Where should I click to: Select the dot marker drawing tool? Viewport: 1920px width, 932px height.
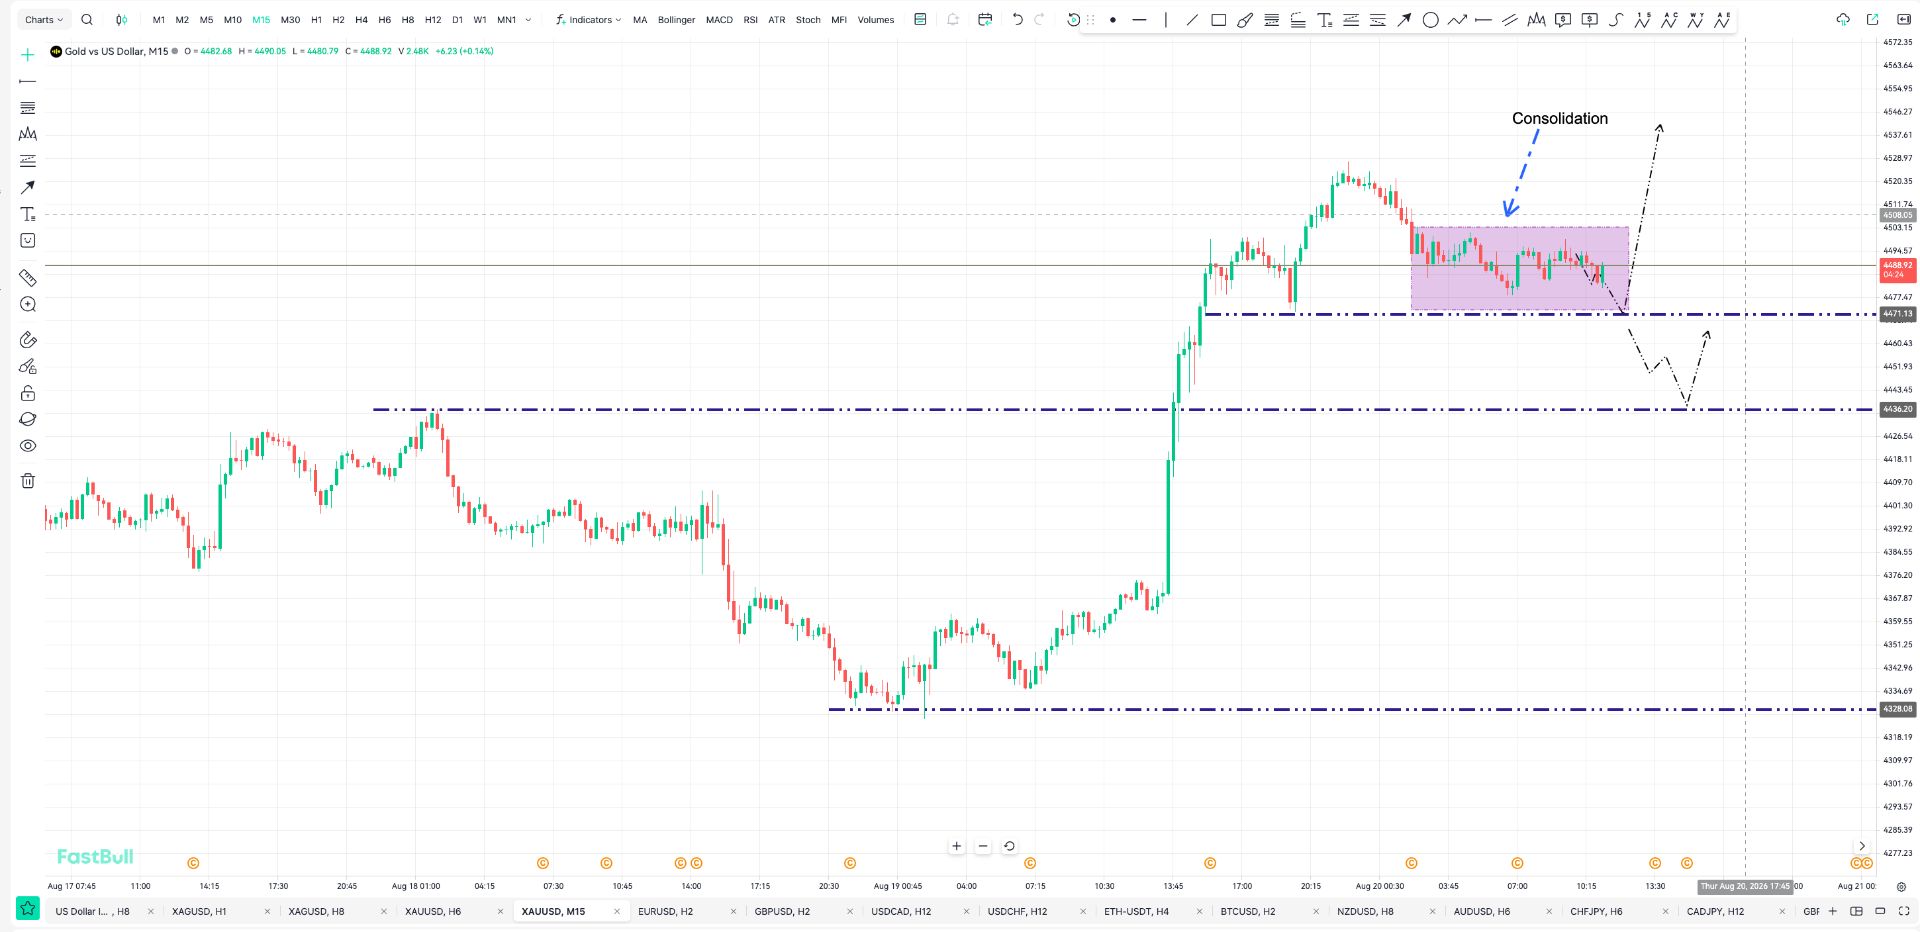(x=1113, y=20)
